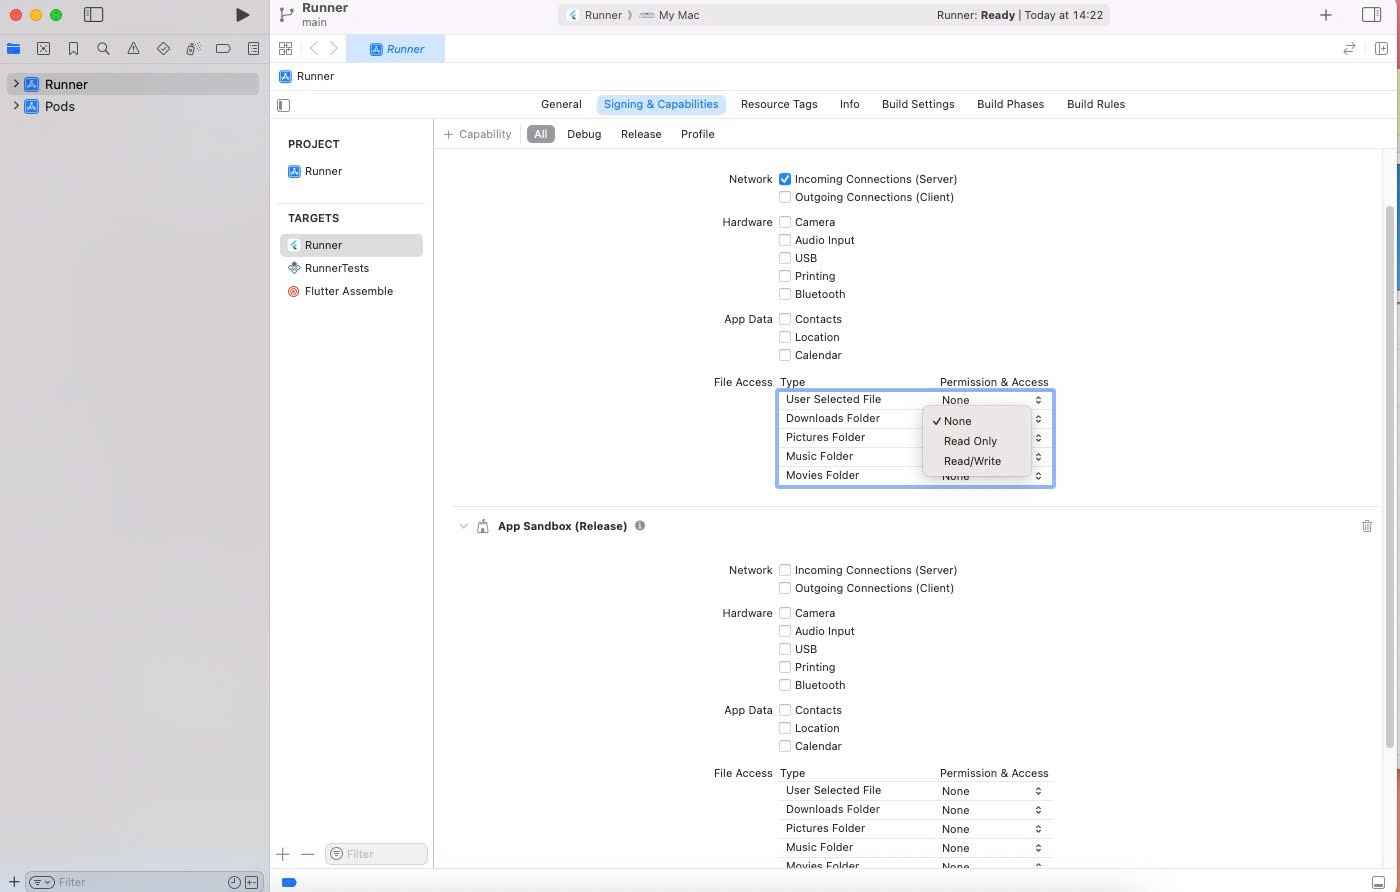The height and width of the screenshot is (892, 1400).
Task: Remove selected target with minus button
Action: 307,854
